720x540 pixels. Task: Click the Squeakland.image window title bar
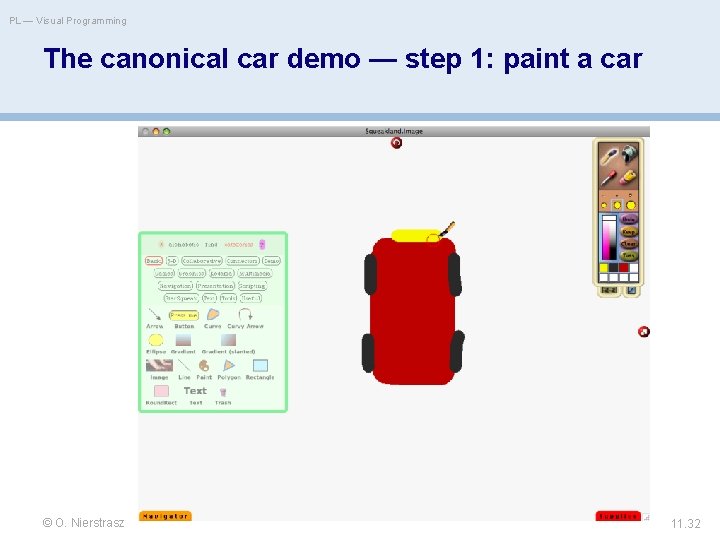click(x=394, y=131)
